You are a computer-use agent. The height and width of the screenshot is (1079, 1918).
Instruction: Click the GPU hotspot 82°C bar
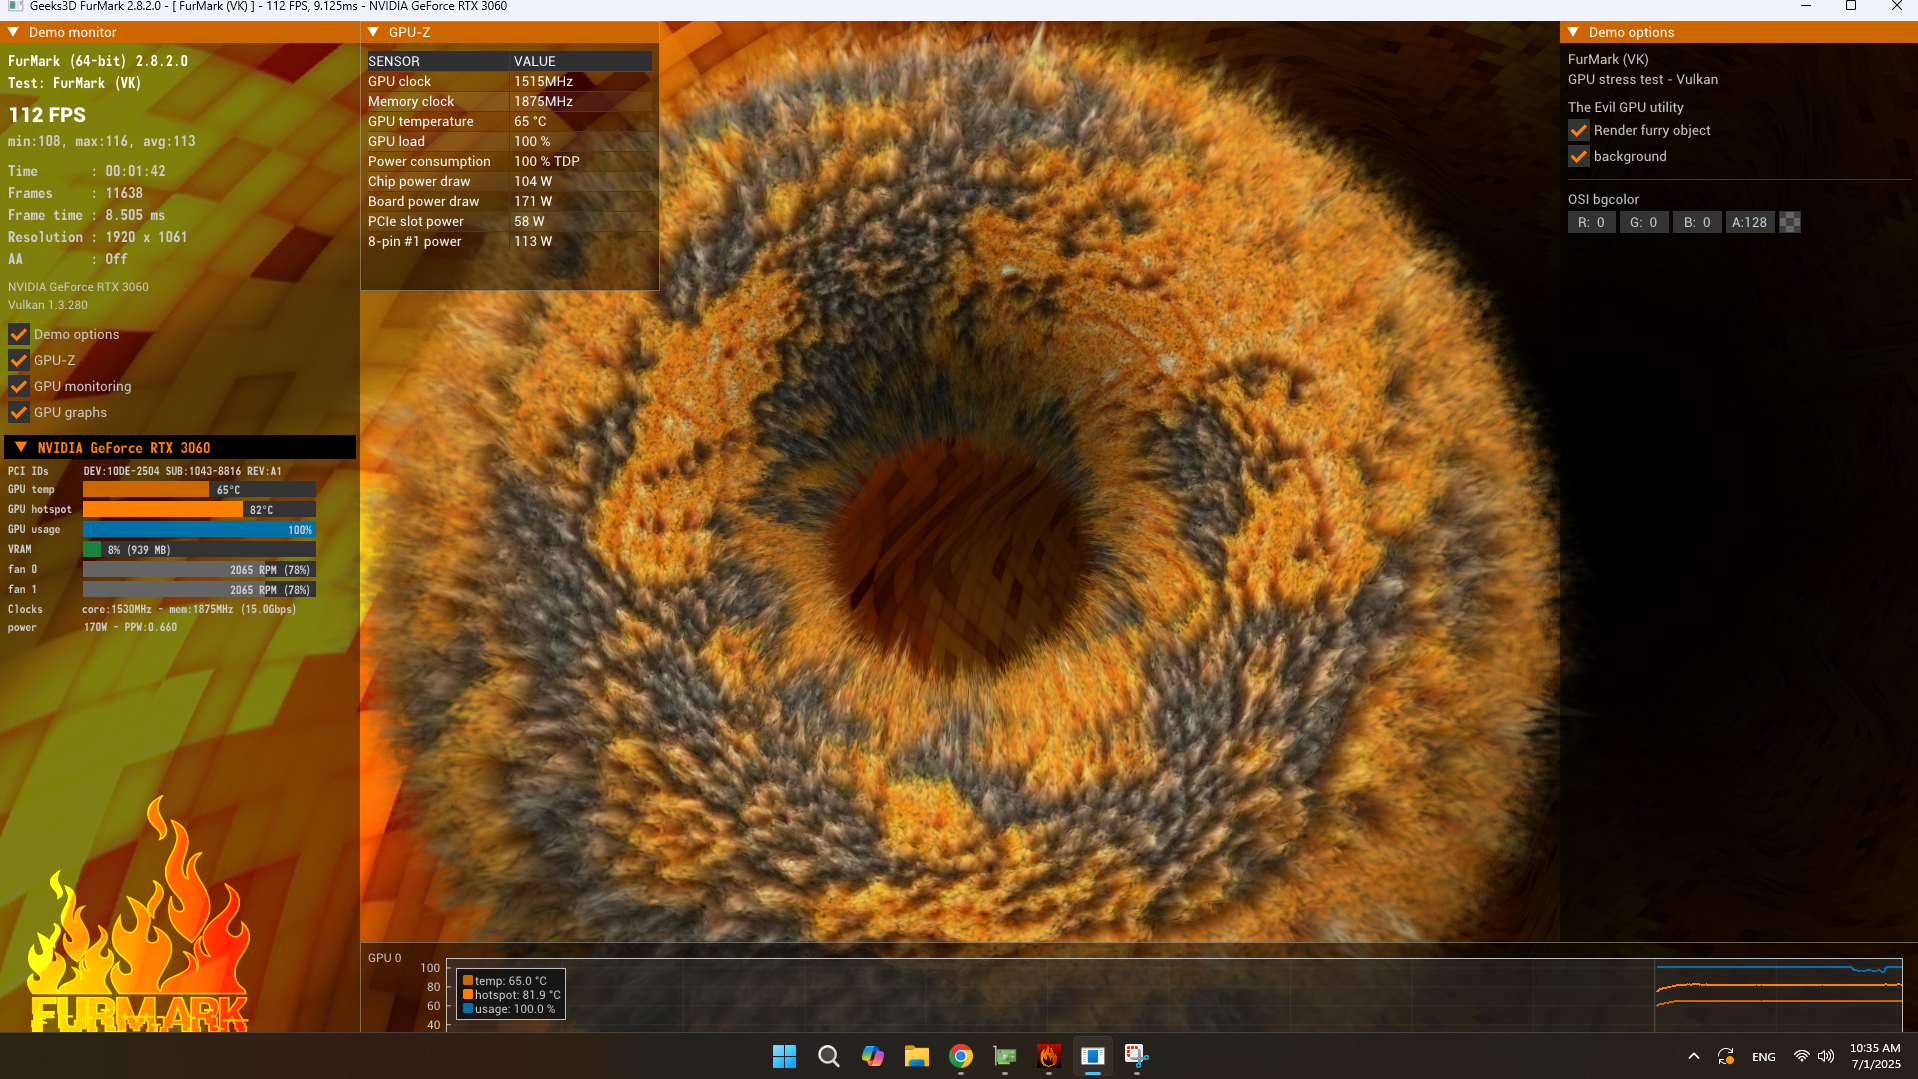[x=199, y=509]
